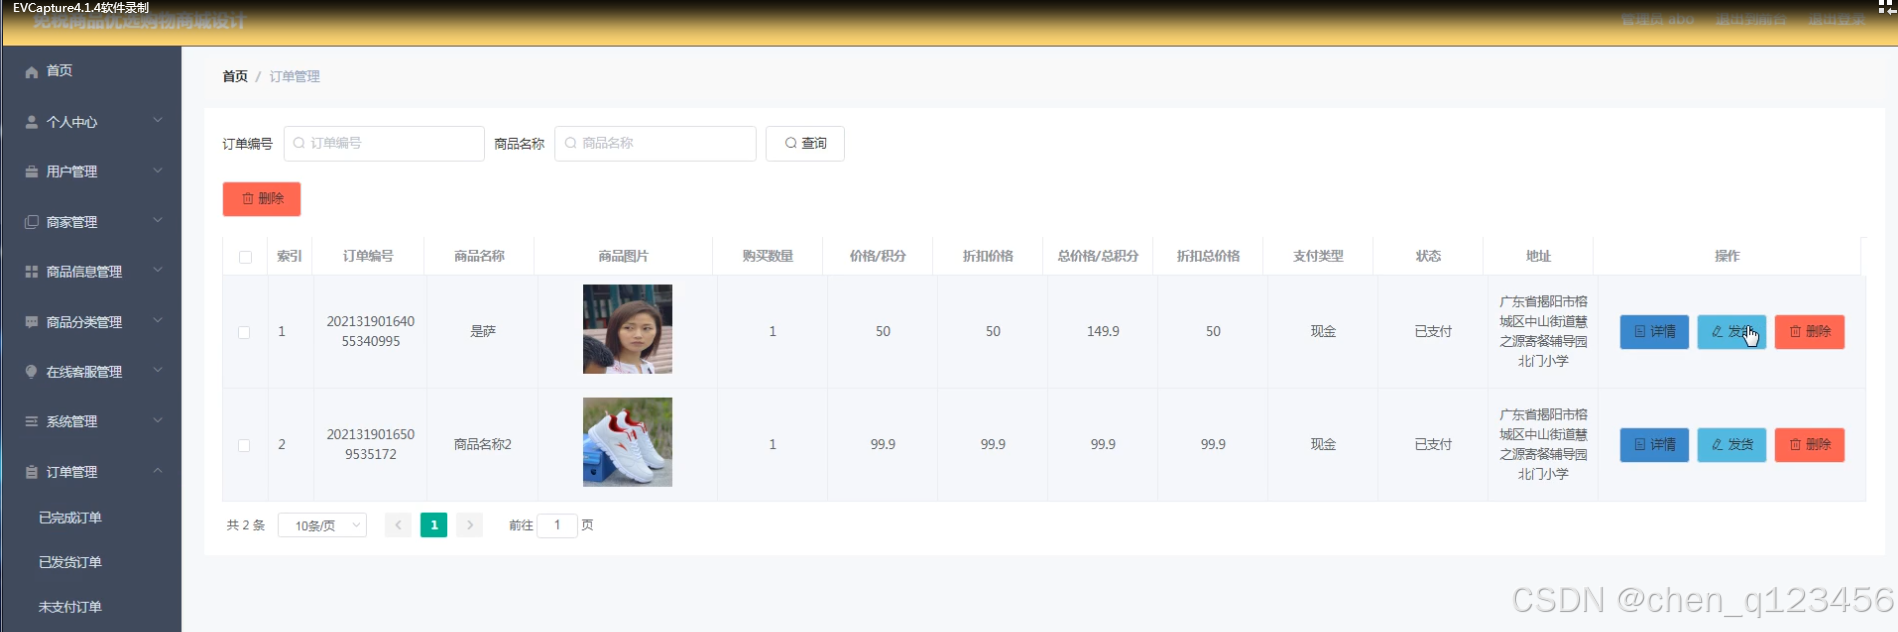Click the 订单编号 column header

[x=369, y=257]
